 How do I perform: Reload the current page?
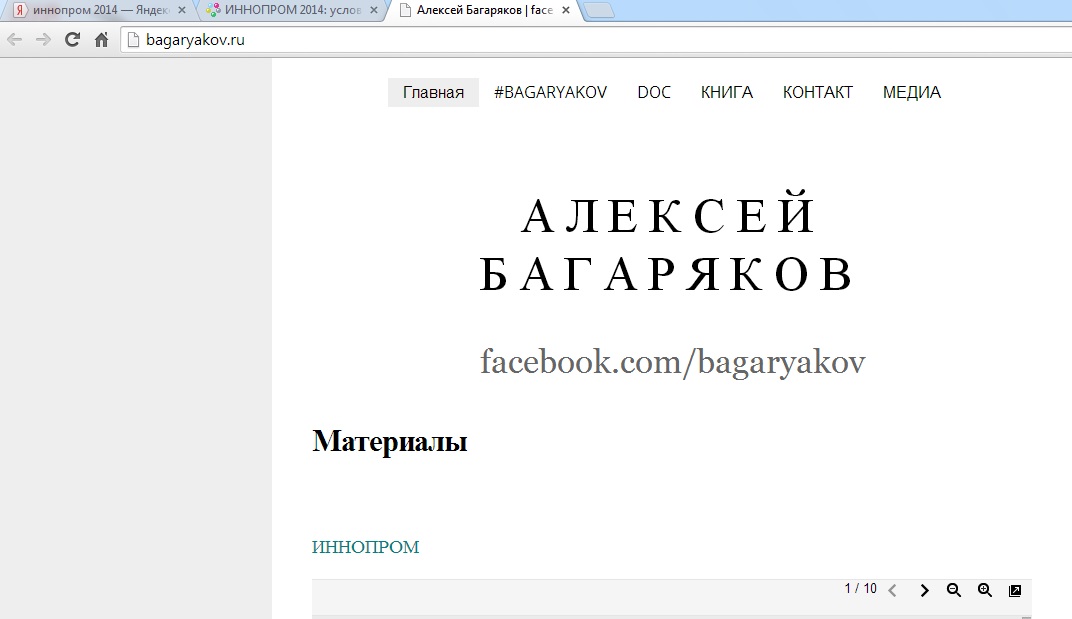point(72,40)
